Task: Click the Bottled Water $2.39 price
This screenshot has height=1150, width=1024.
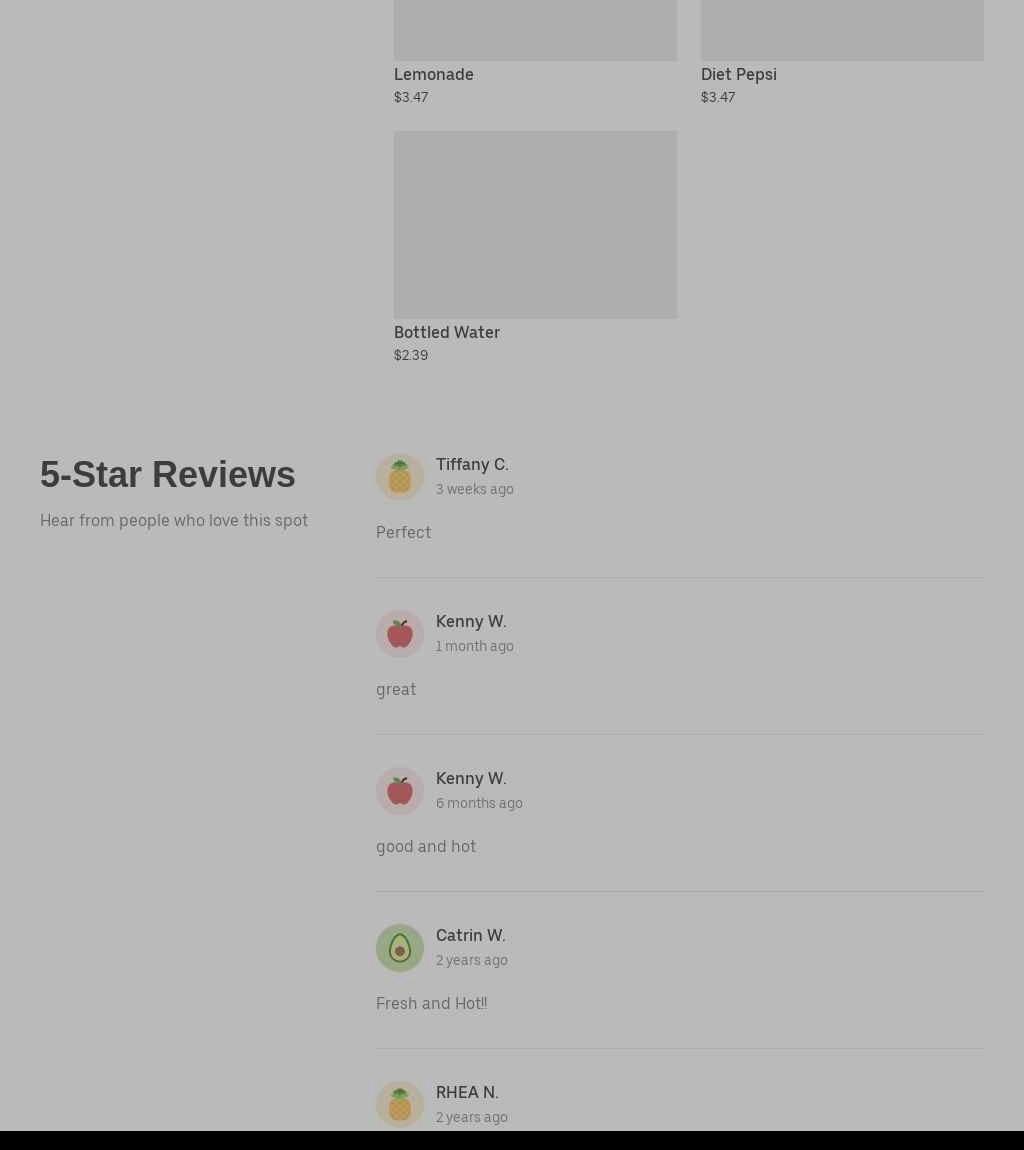Action: pyautogui.click(x=411, y=355)
